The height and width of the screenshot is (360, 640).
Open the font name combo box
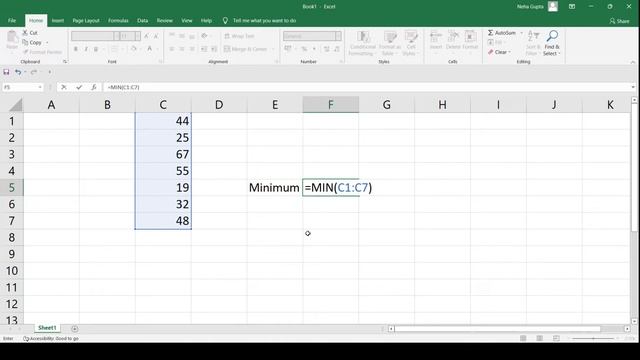click(x=96, y=36)
